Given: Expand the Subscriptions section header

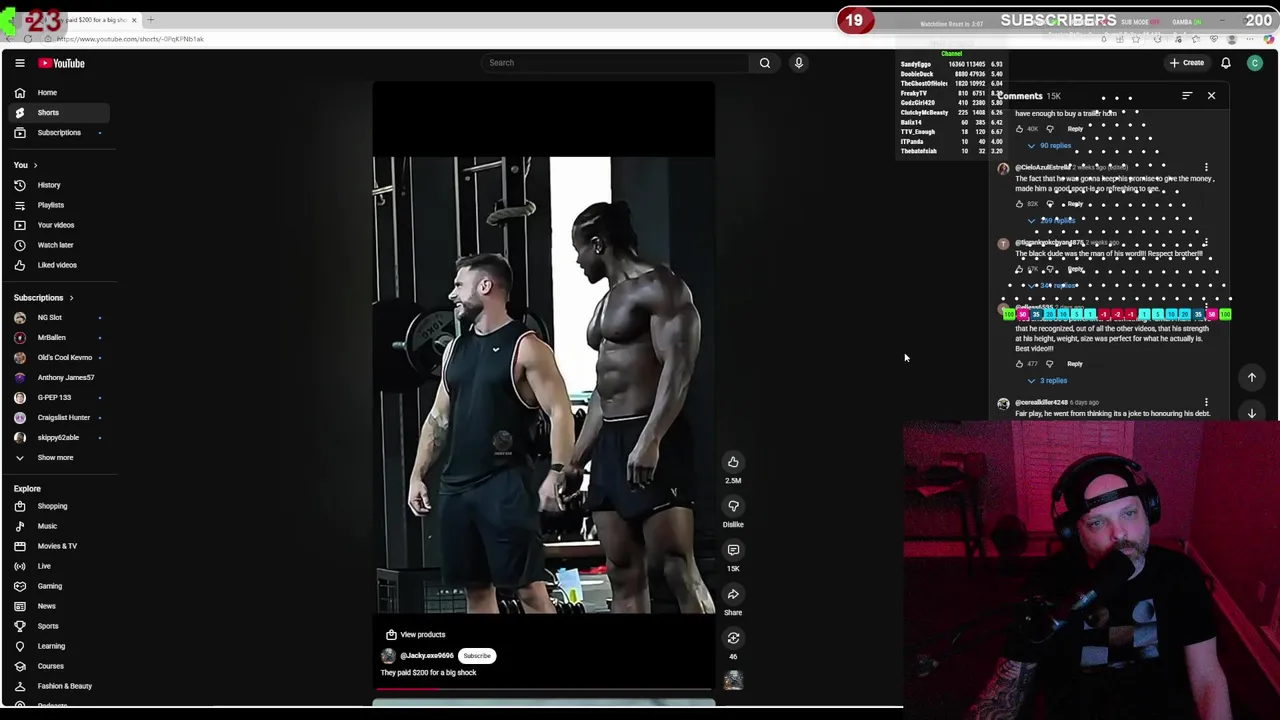Looking at the screenshot, I should click(44, 298).
